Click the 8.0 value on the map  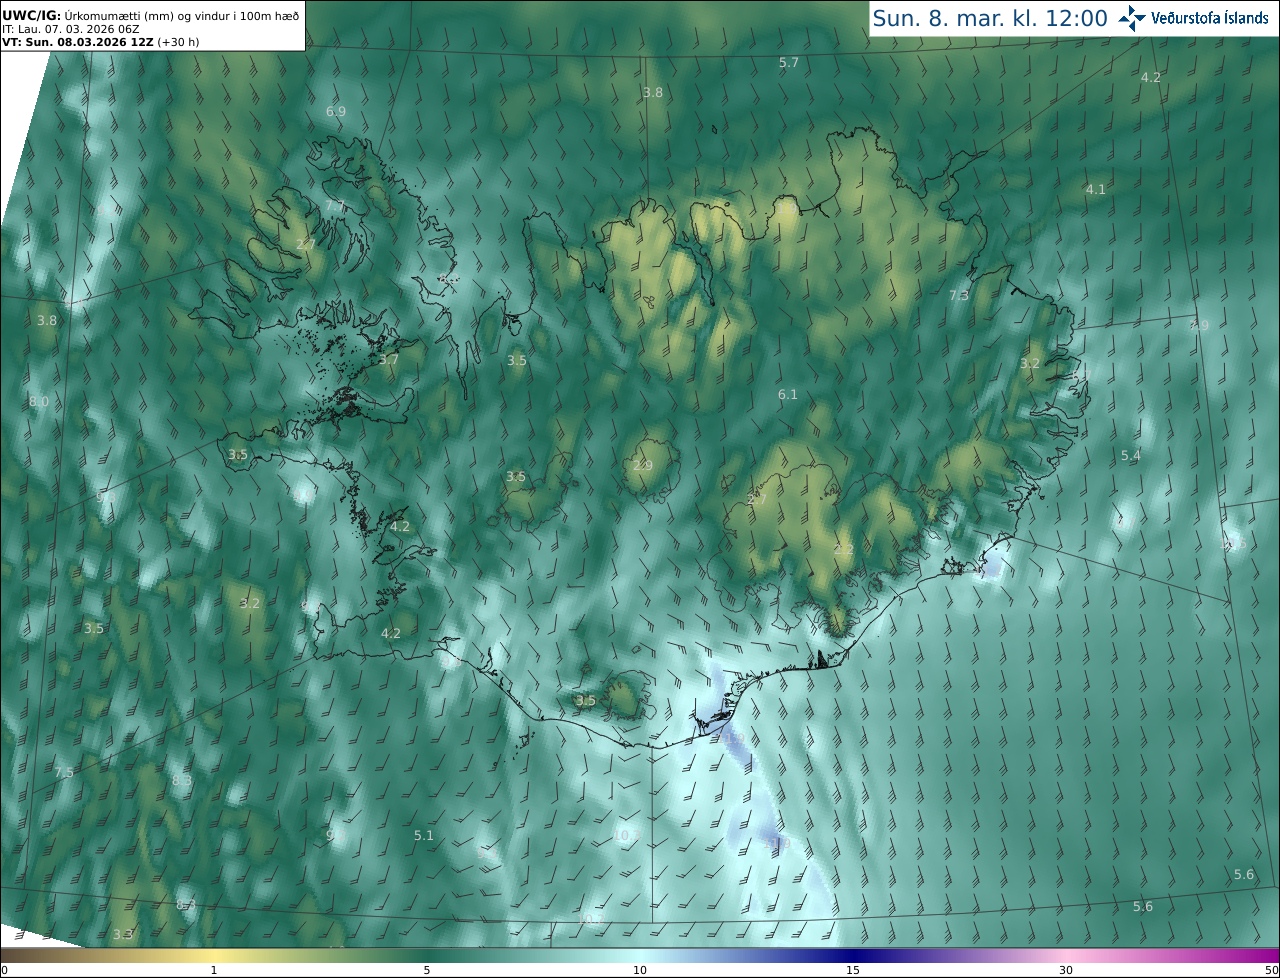(x=38, y=402)
